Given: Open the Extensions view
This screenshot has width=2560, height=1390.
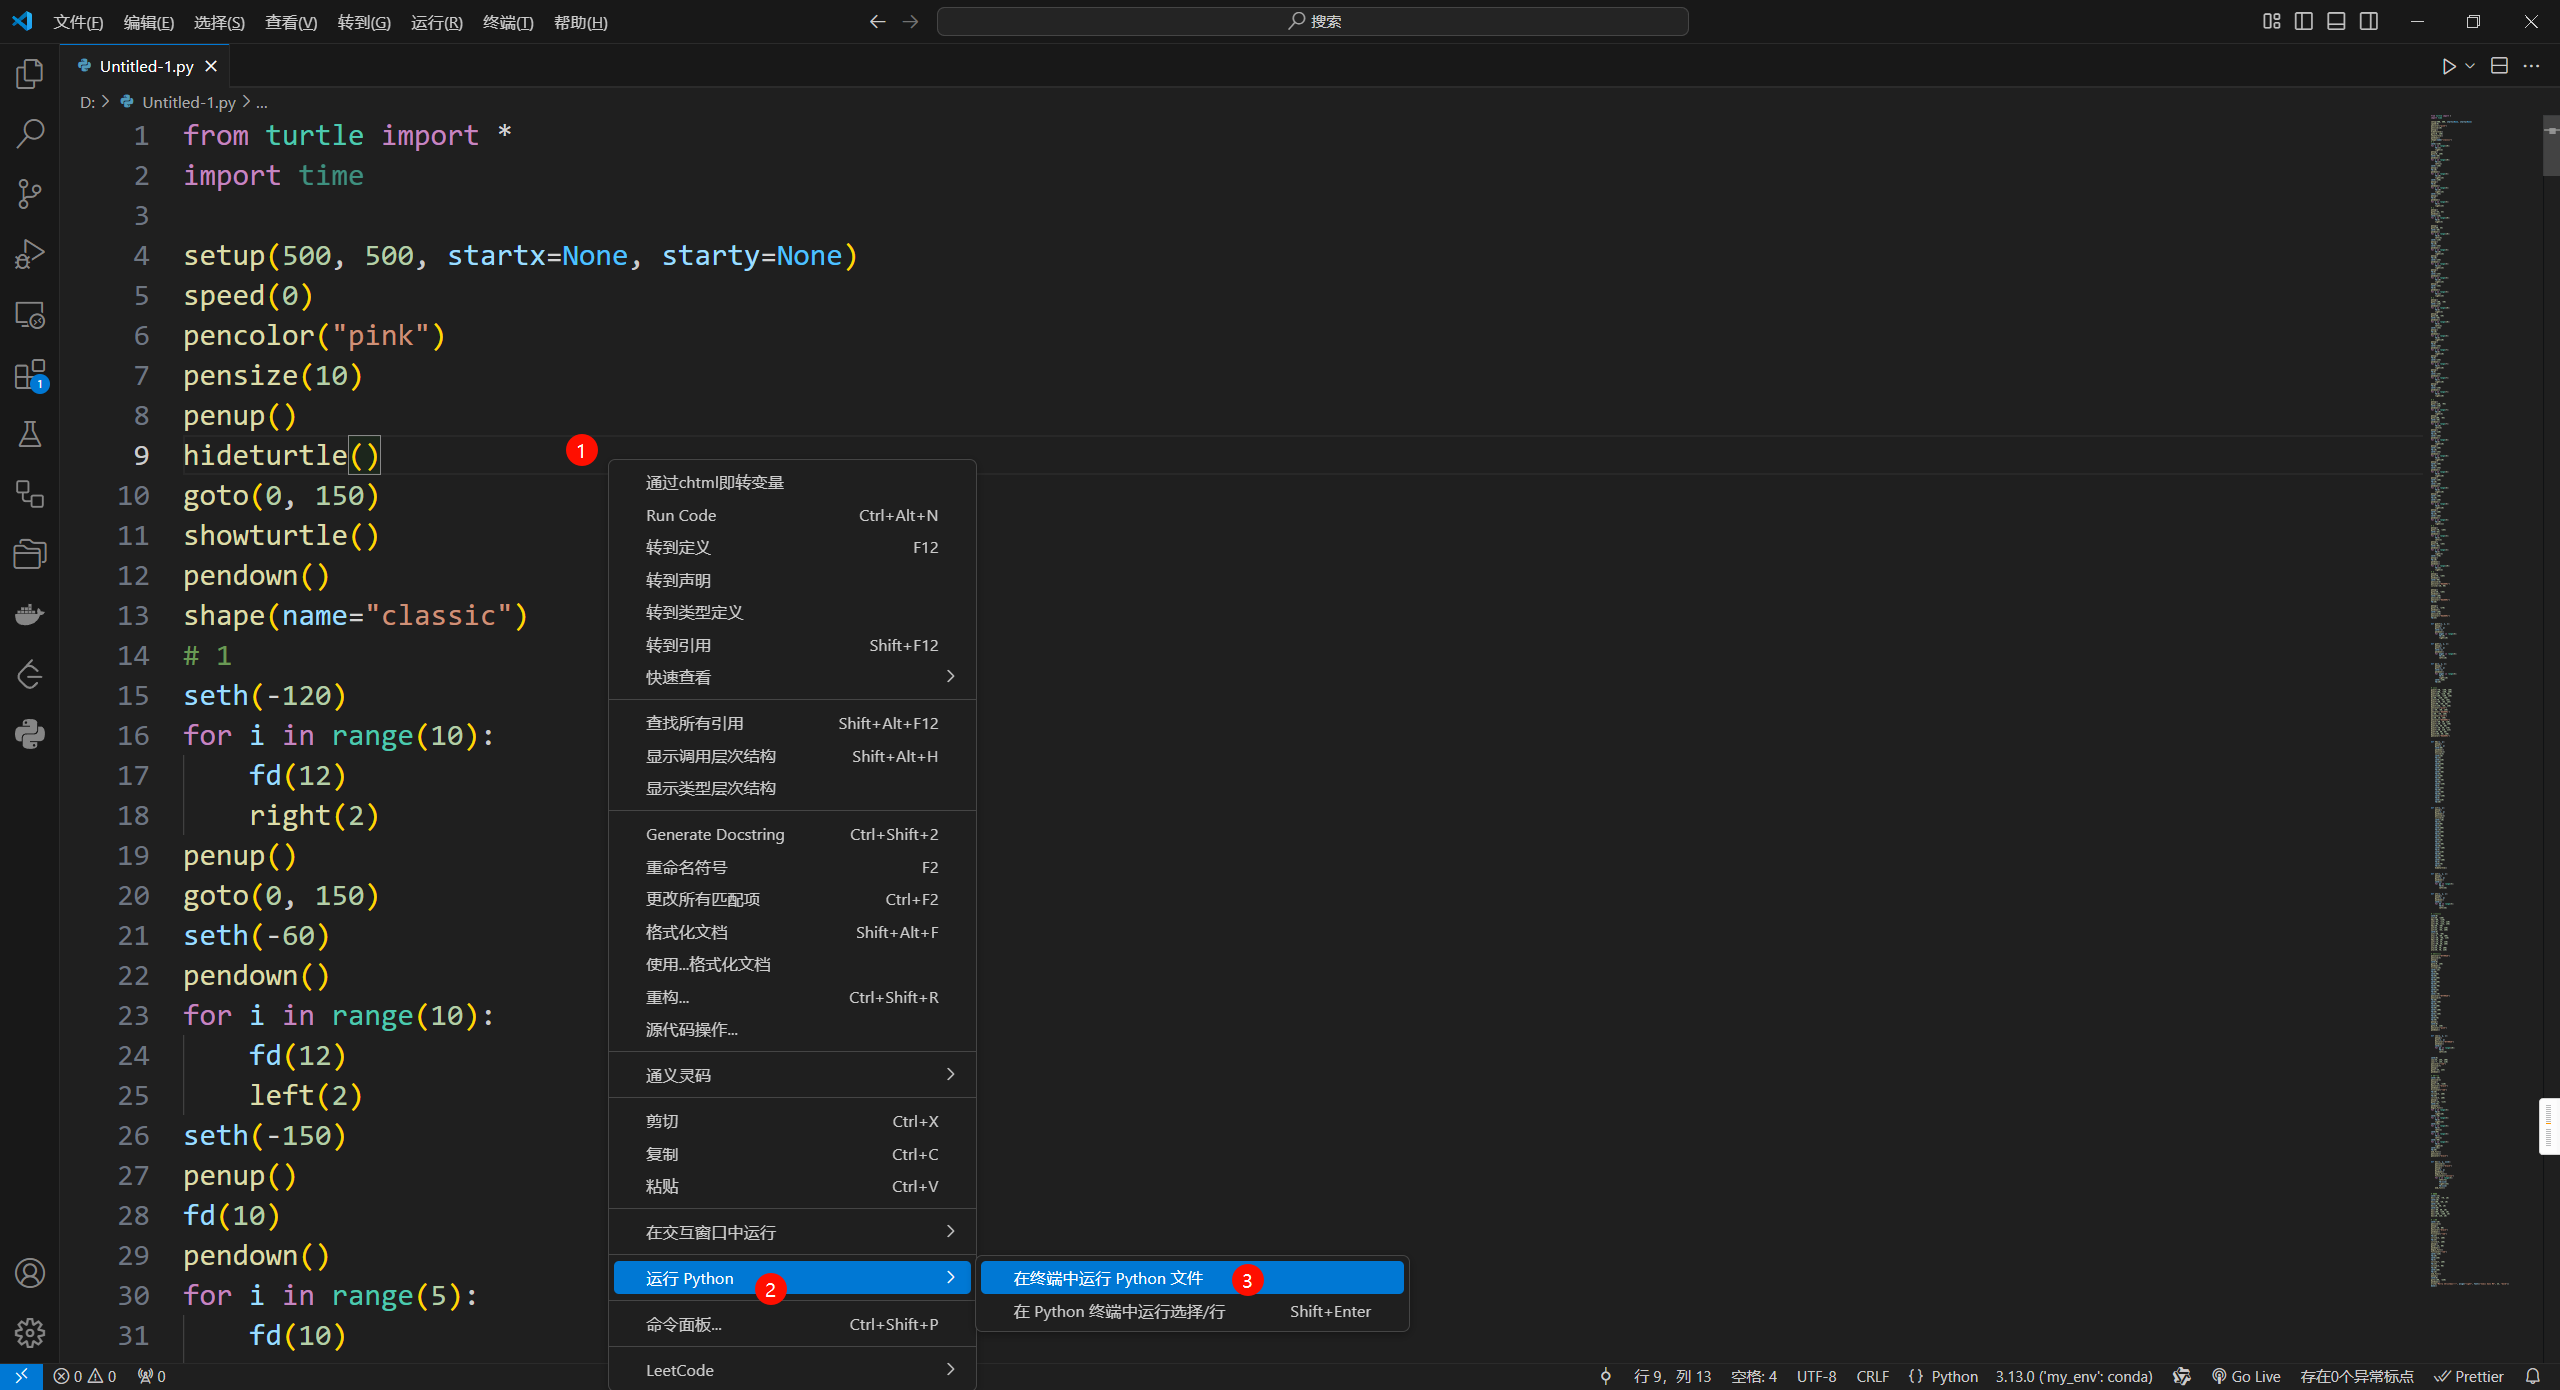Looking at the screenshot, I should coord(30,375).
